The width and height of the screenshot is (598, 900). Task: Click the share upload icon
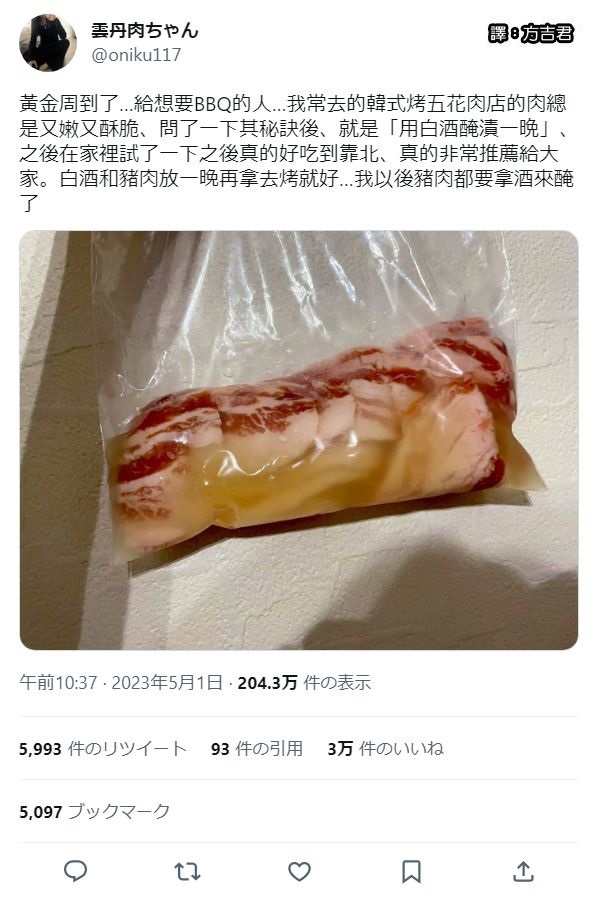[x=523, y=871]
